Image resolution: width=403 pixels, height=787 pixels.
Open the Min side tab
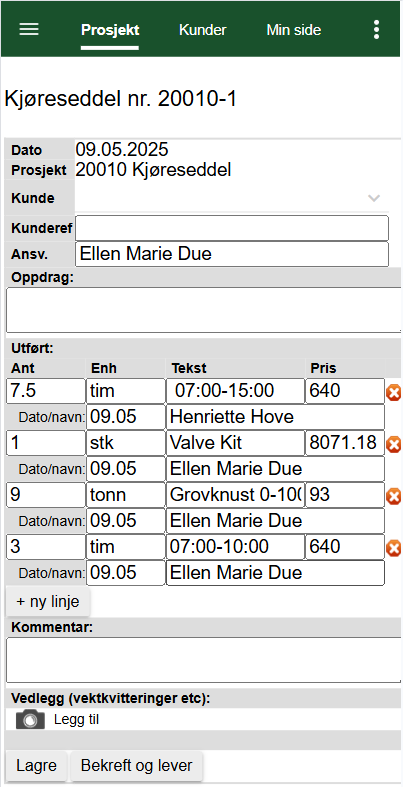[294, 30]
